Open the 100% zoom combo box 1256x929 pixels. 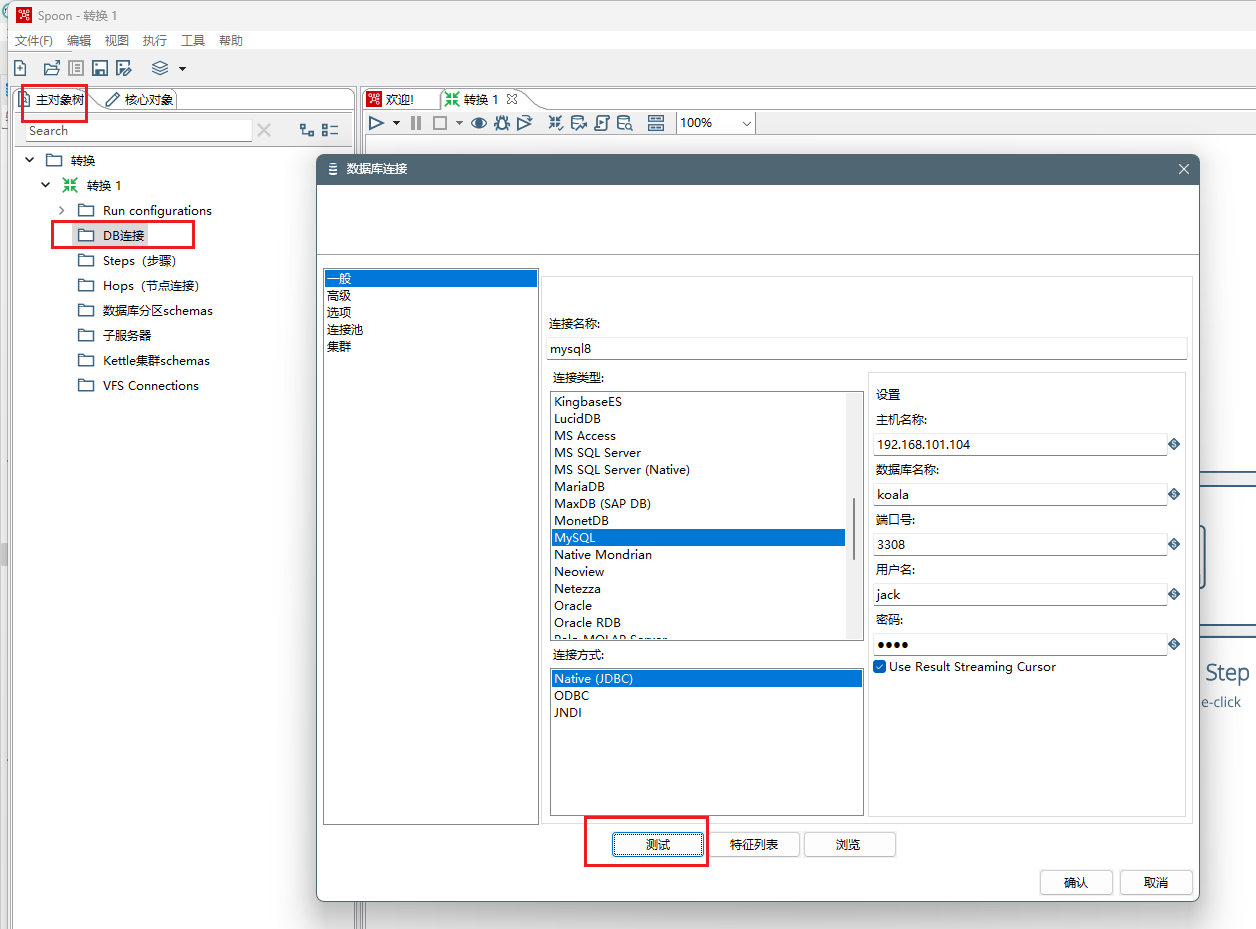click(x=715, y=123)
